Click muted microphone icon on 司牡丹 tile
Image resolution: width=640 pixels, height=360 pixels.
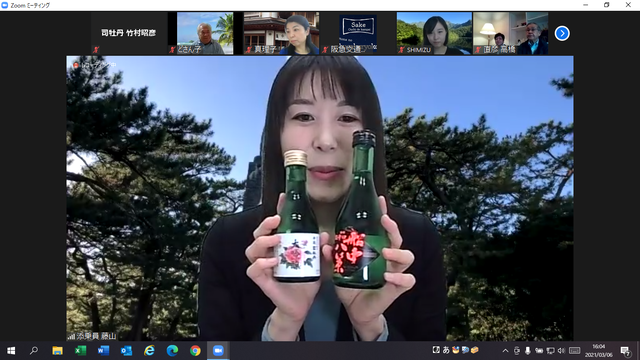pos(96,50)
